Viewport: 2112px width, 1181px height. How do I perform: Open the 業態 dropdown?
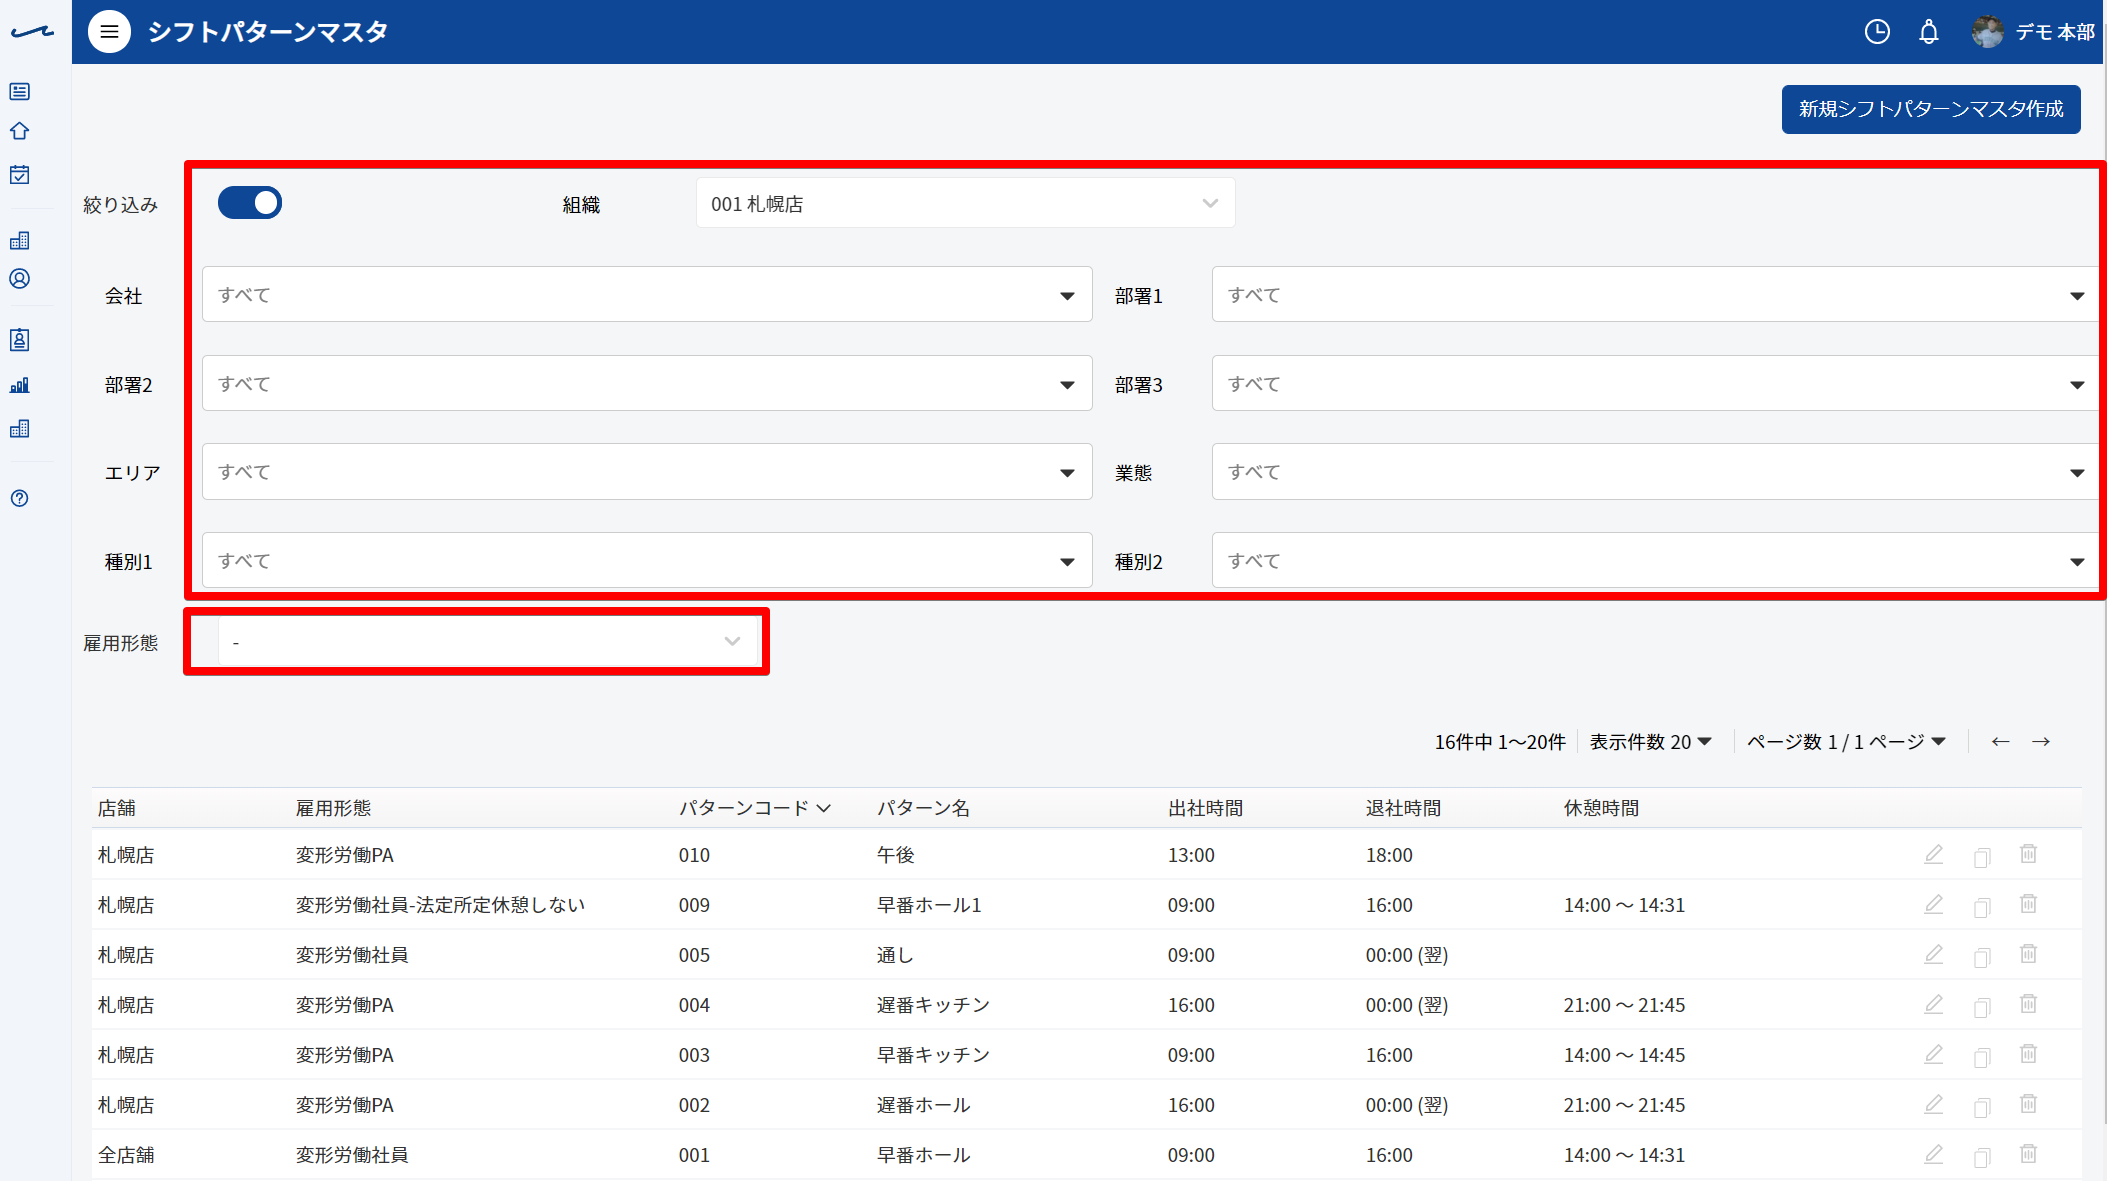click(x=1655, y=472)
